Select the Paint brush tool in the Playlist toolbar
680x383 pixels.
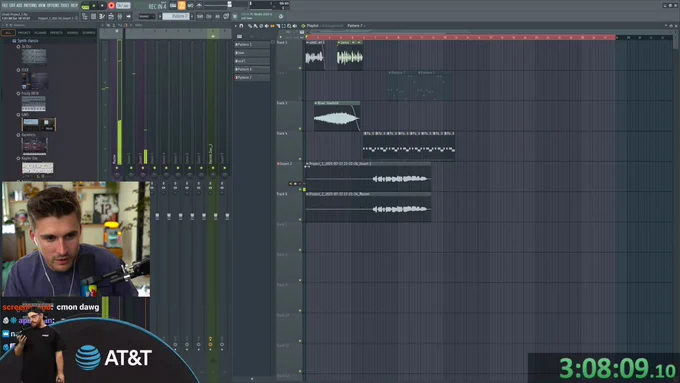pos(255,26)
